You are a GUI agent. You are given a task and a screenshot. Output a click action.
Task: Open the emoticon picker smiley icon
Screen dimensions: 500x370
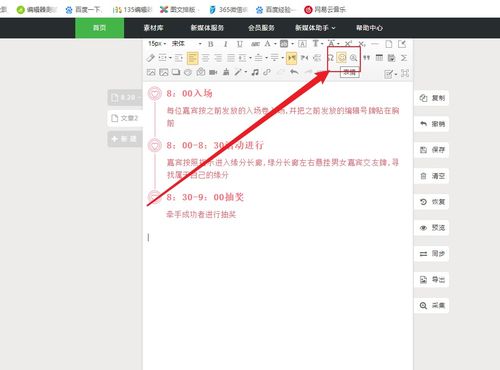[x=342, y=58]
